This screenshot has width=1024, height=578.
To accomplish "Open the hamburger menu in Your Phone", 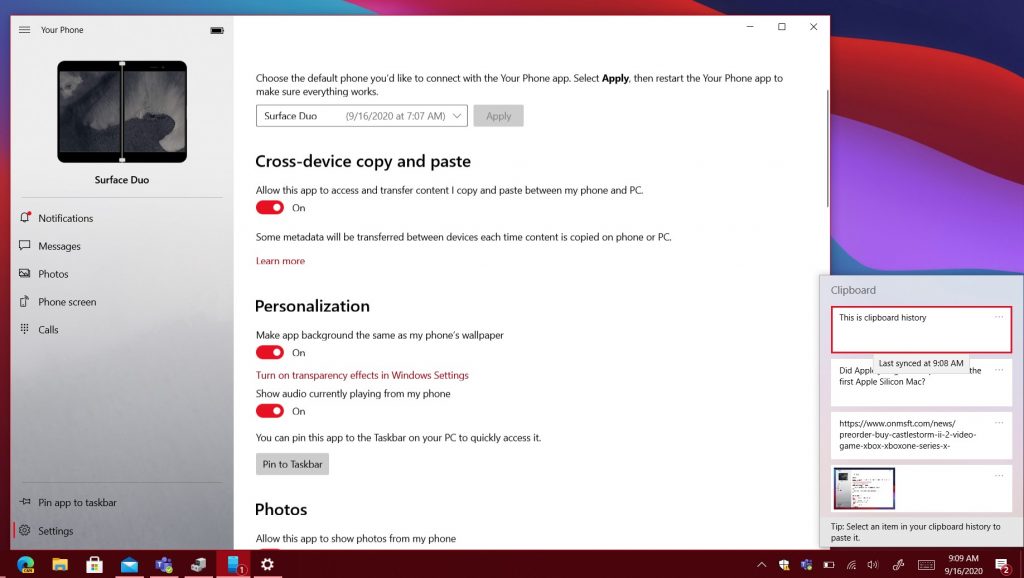I will coord(25,30).
